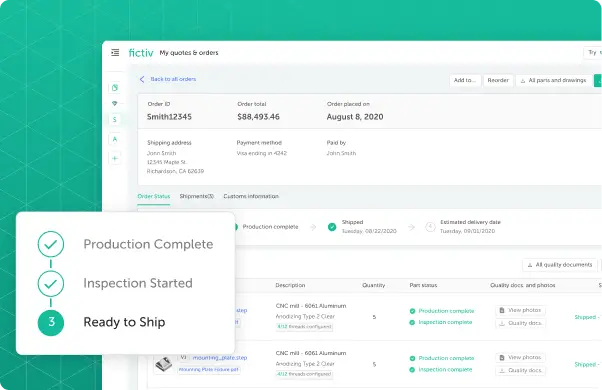Click the Try button in the header
602x390 pixels.
coord(593,53)
